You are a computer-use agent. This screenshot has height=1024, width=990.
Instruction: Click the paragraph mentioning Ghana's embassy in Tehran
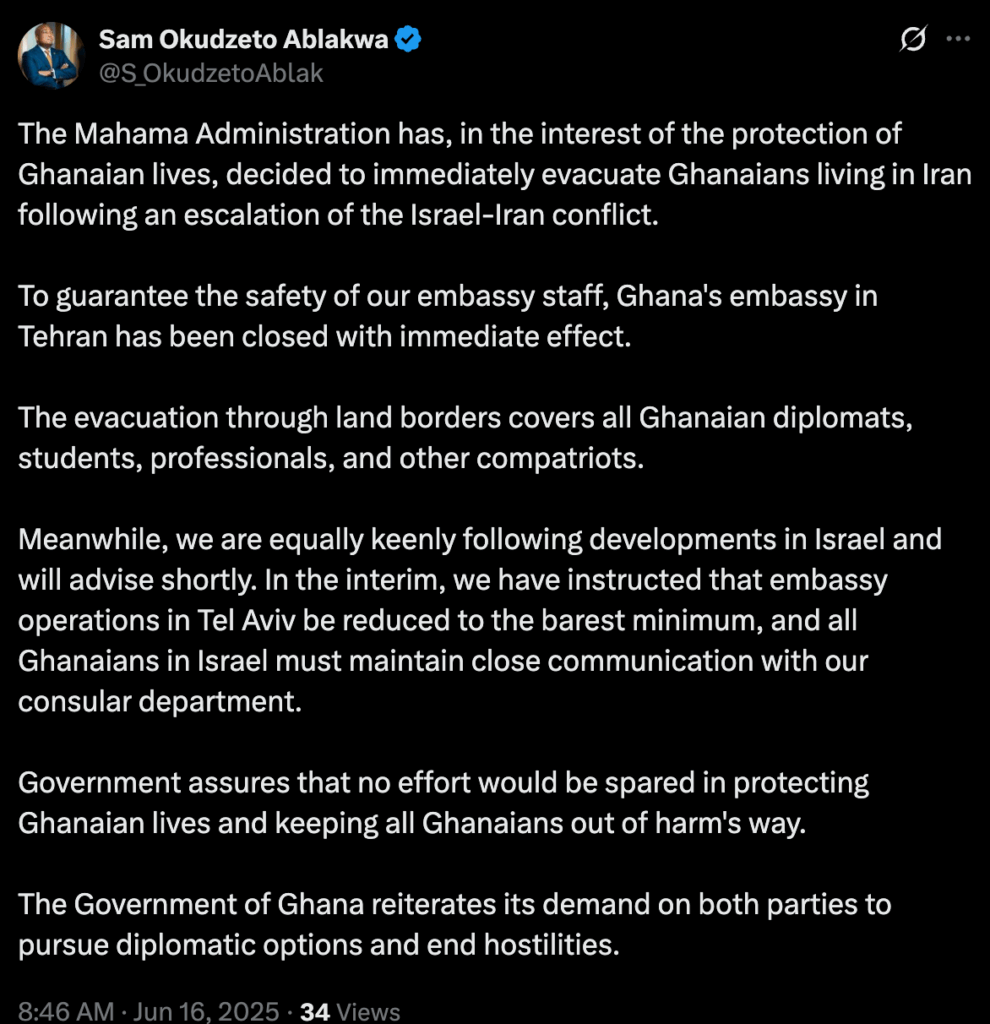pyautogui.click(x=448, y=316)
